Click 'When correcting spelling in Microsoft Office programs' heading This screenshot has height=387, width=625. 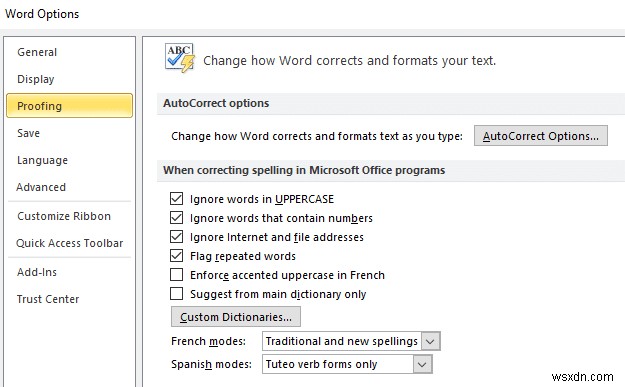tap(304, 170)
